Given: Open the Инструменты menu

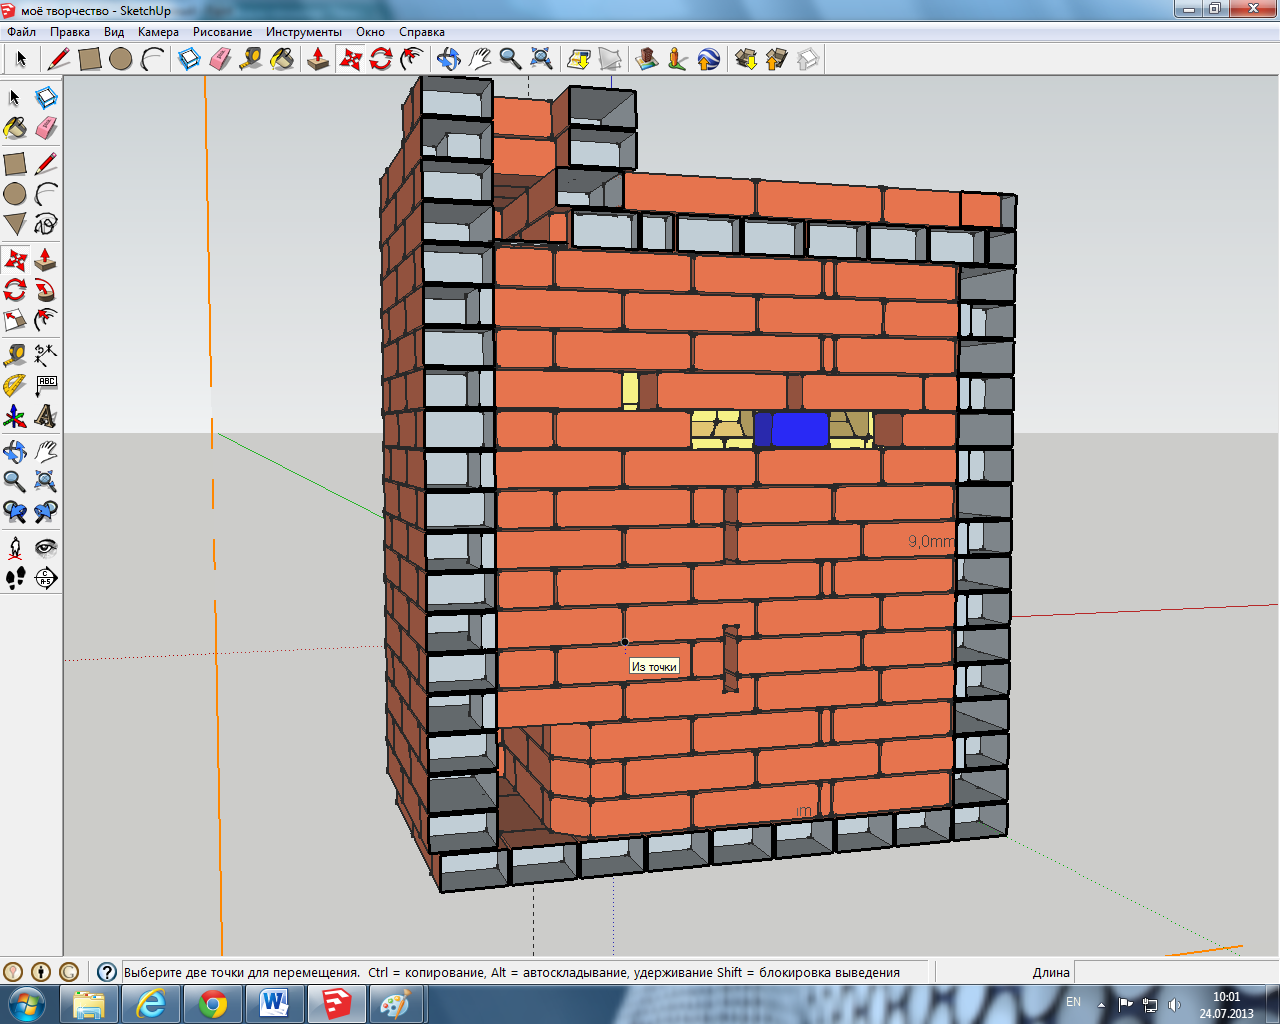Looking at the screenshot, I should 303,32.
